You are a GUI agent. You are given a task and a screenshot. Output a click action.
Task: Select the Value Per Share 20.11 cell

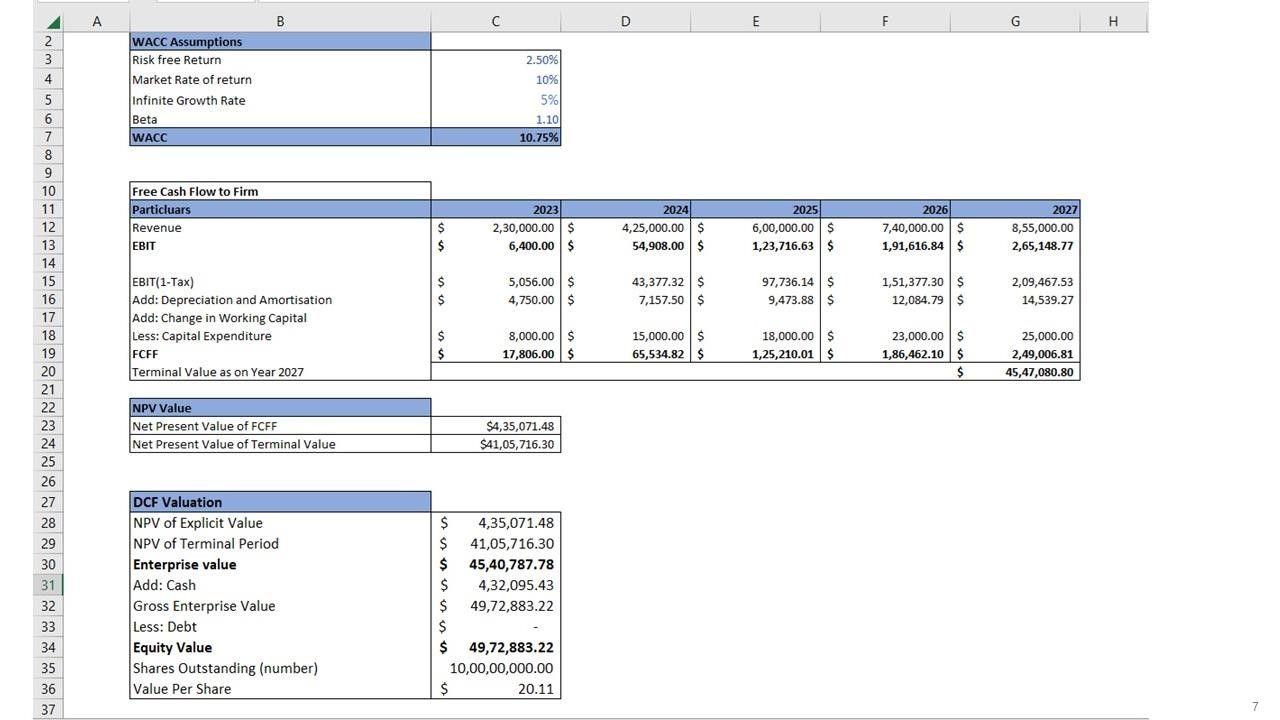(x=496, y=689)
